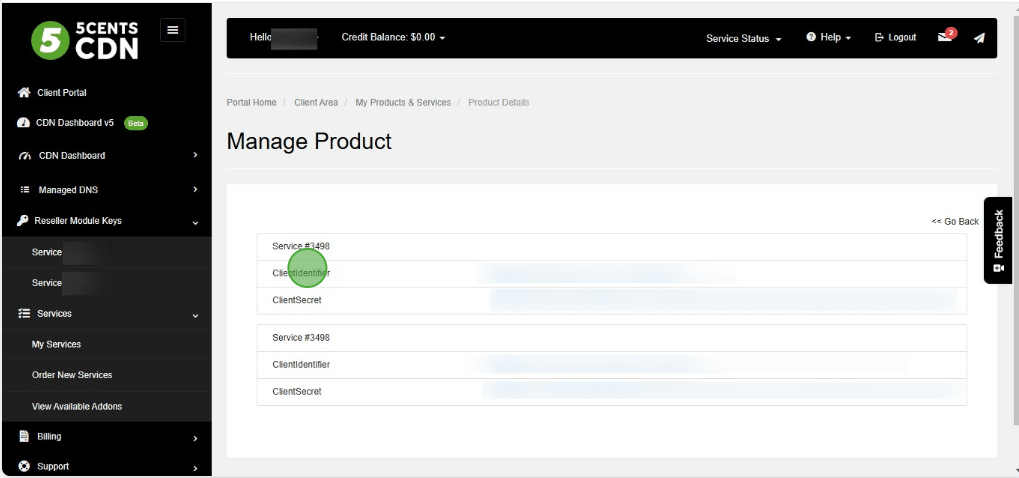This screenshot has width=1019, height=478.
Task: Click the << Go Back link
Action: (x=955, y=221)
